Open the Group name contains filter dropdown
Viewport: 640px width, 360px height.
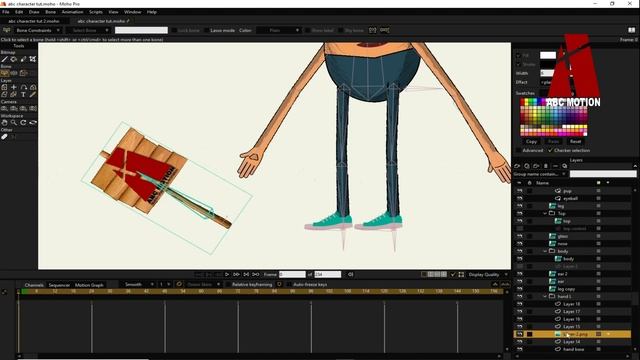point(540,174)
